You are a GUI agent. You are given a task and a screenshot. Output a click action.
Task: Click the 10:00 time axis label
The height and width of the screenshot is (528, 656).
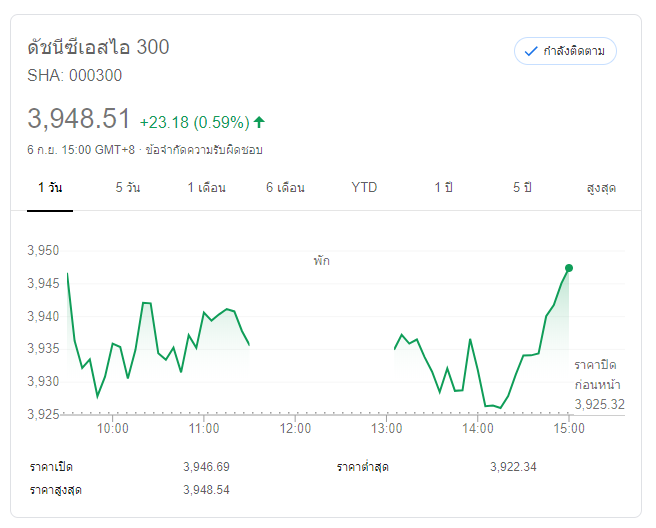(112, 429)
